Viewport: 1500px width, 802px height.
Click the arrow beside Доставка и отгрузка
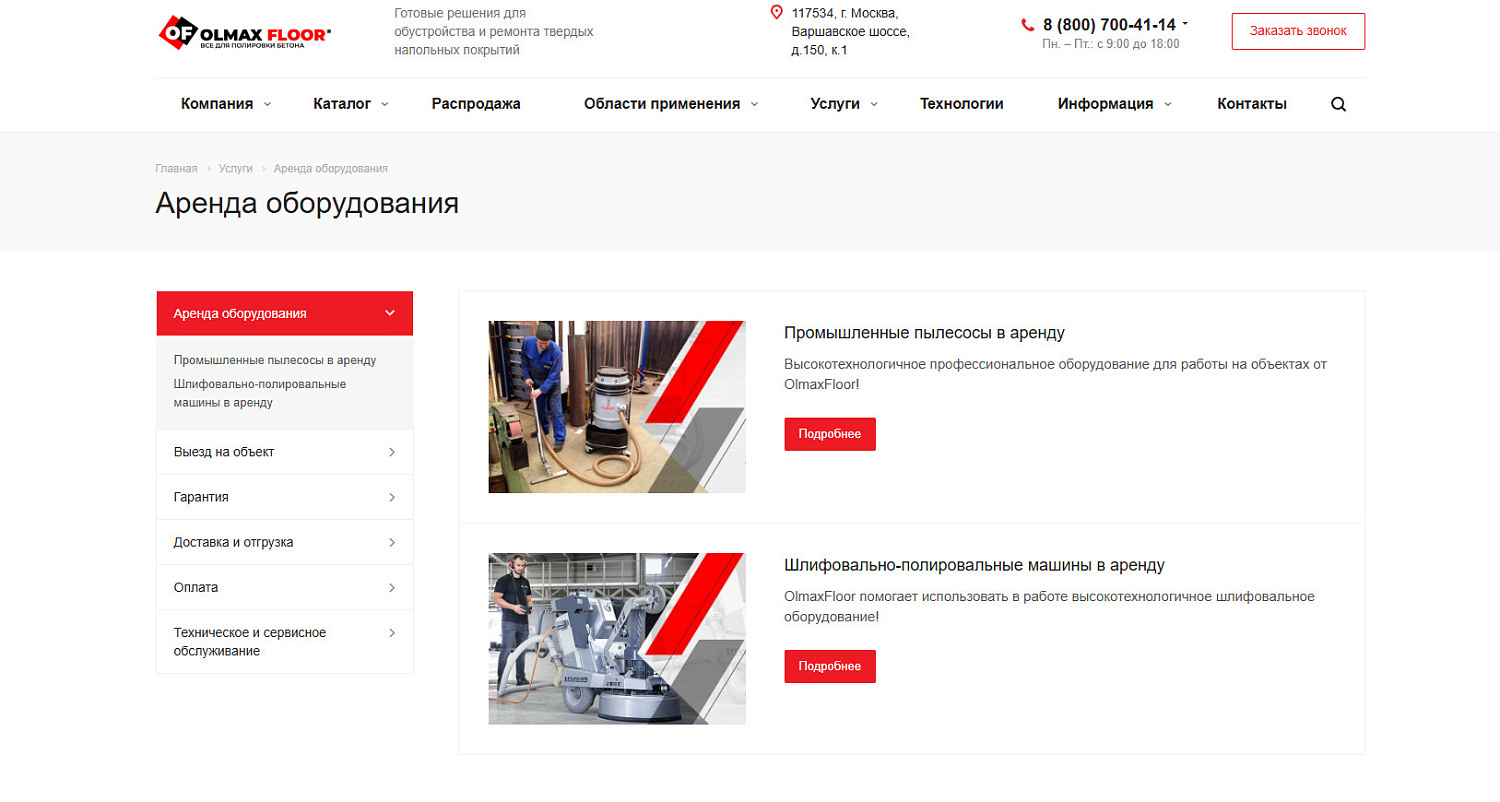(392, 541)
